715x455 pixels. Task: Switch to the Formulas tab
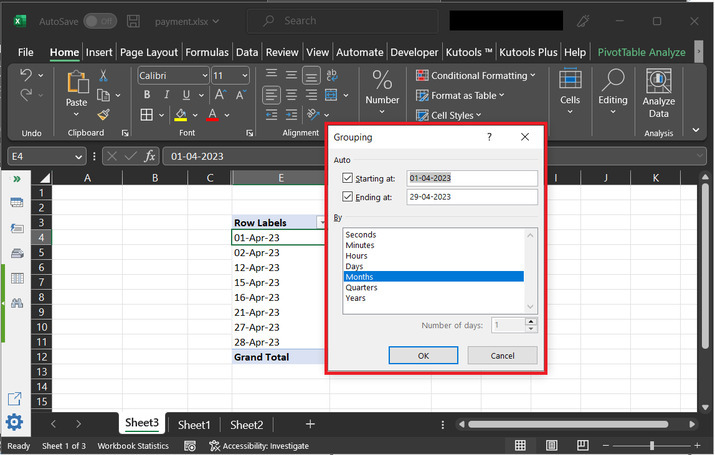(x=207, y=52)
